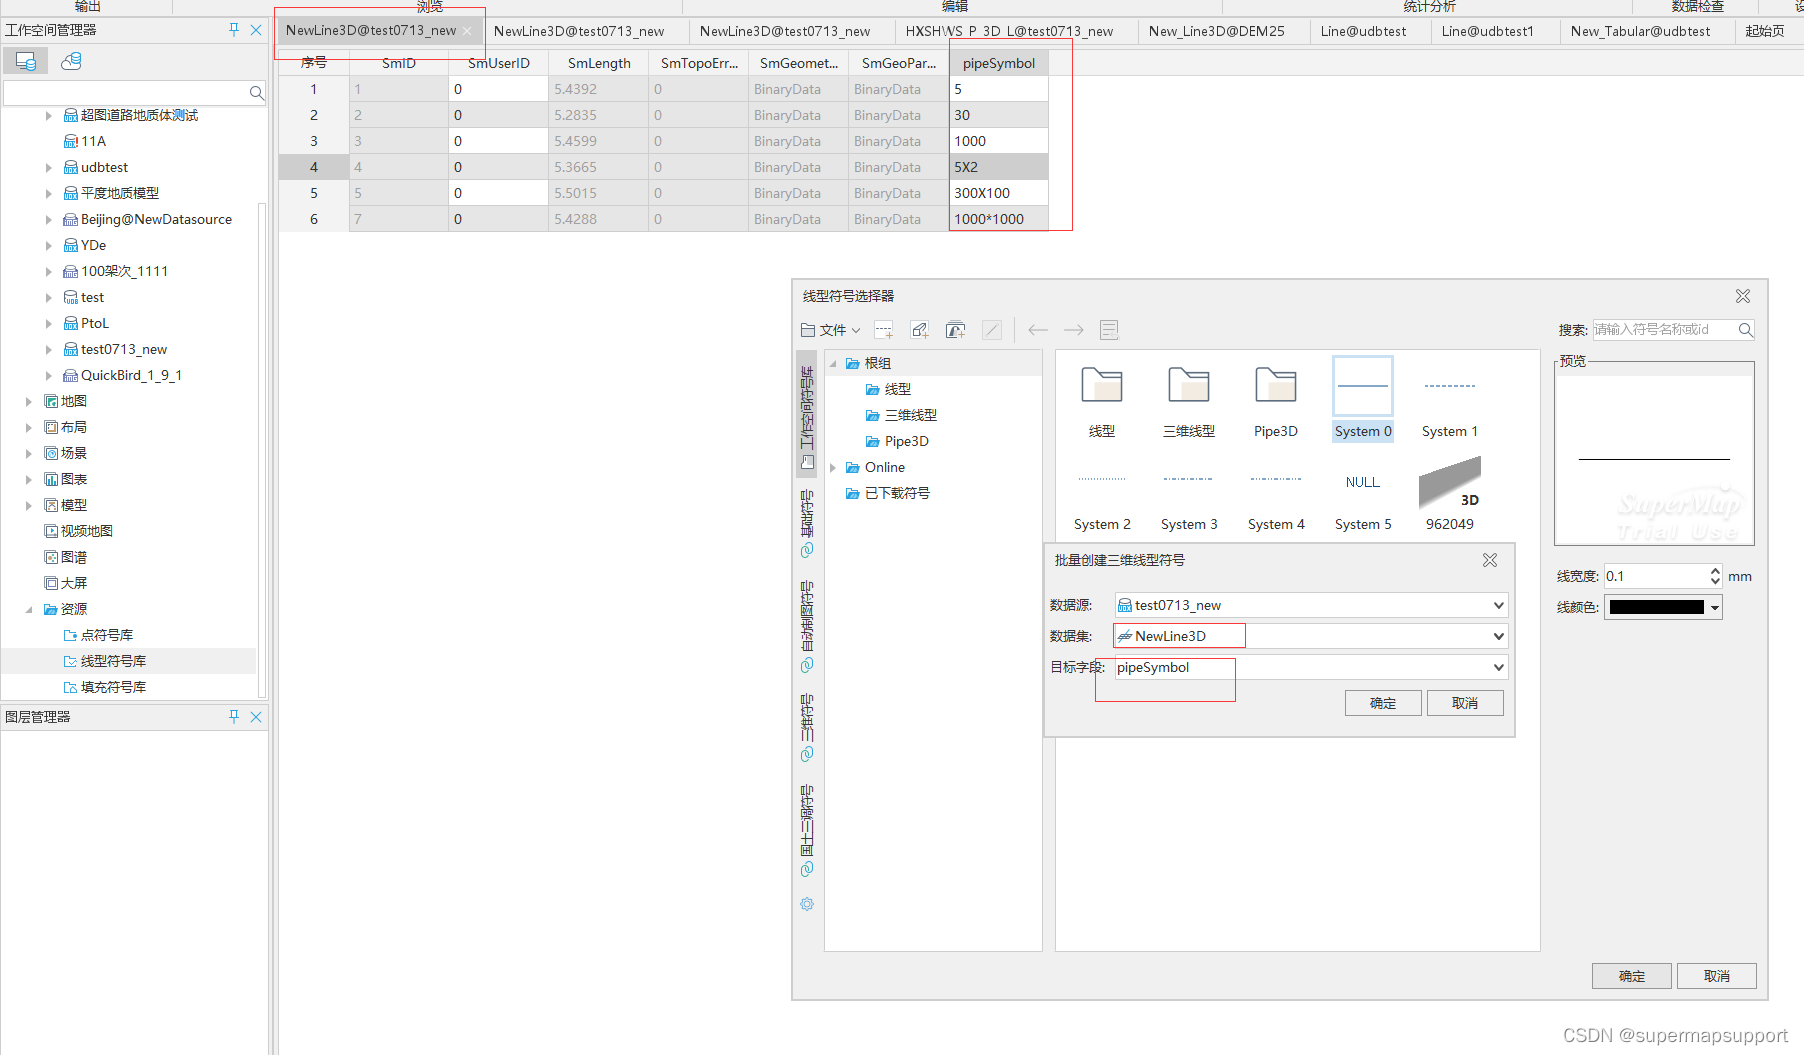Select the 962049 3D symbol
This screenshot has width=1804, height=1055.
click(1450, 493)
